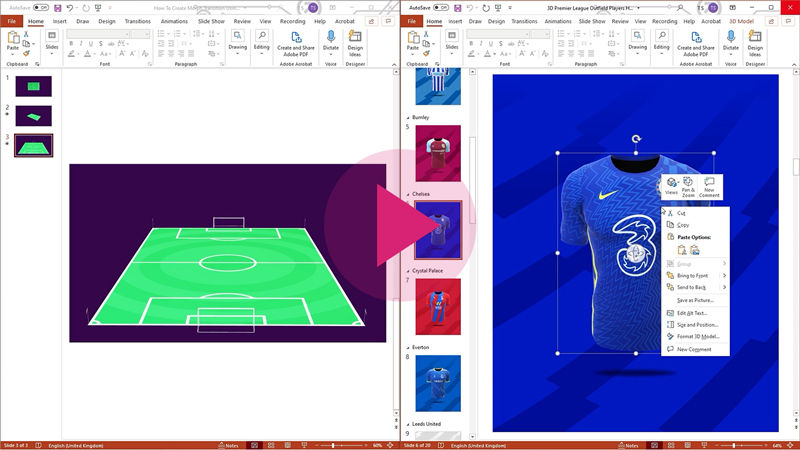
Task: Select the Crystal Palace red shirt slide thumbnail
Action: 437,306
